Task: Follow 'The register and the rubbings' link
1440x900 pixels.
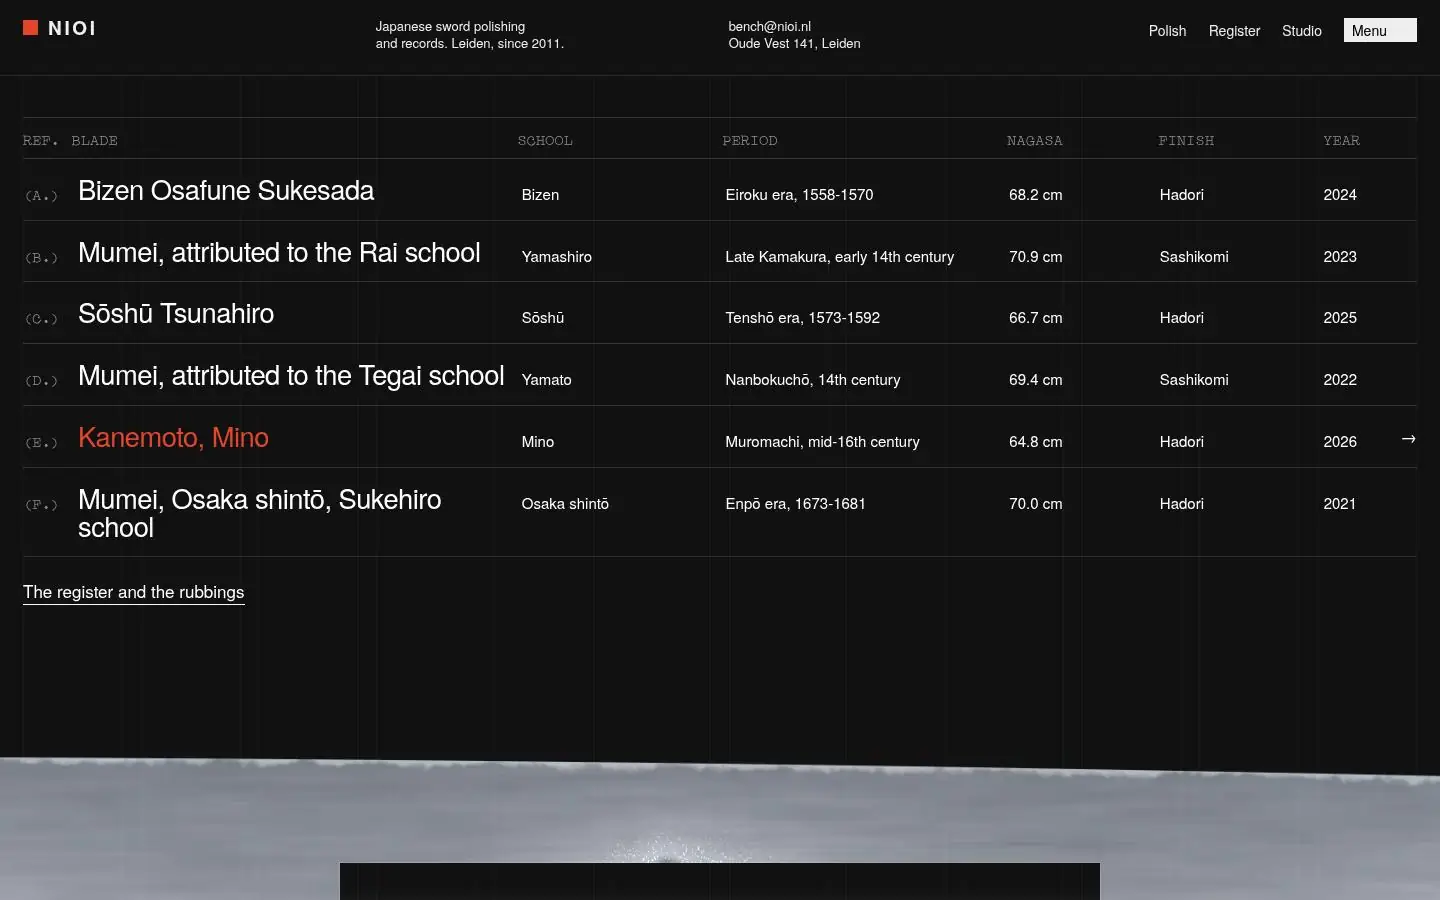Action: [134, 592]
